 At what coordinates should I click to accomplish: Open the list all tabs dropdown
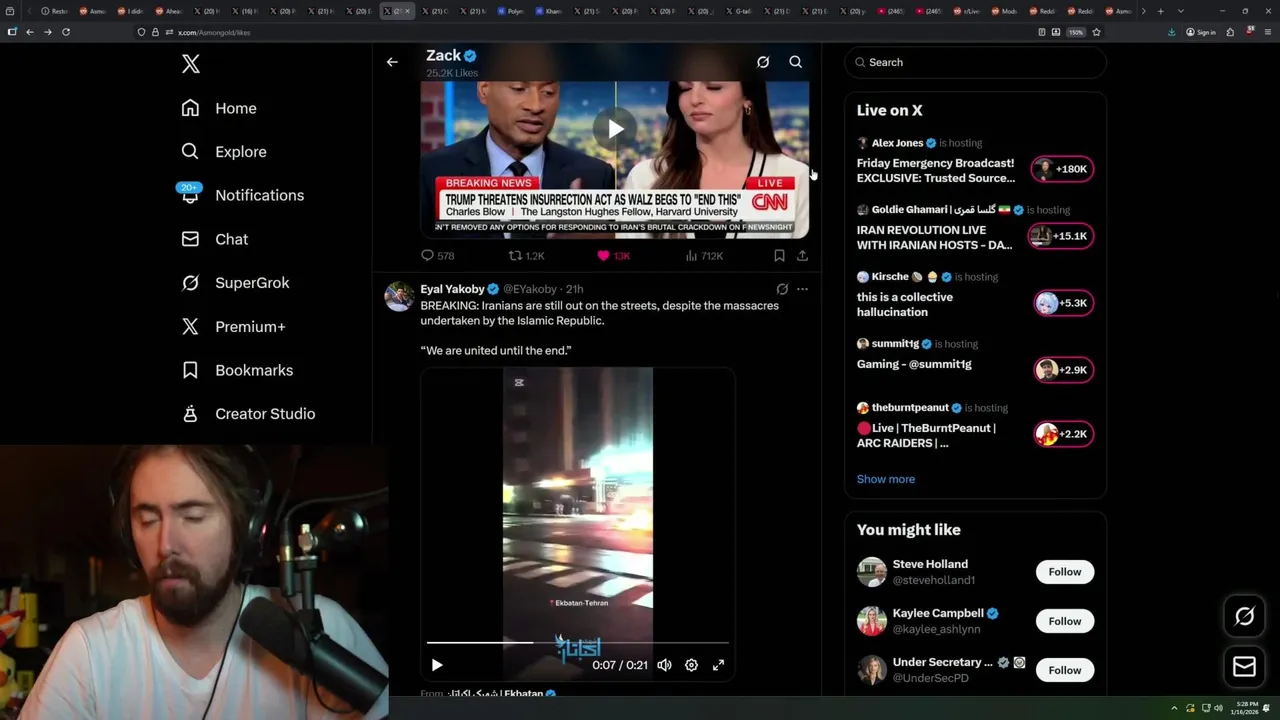(1180, 11)
